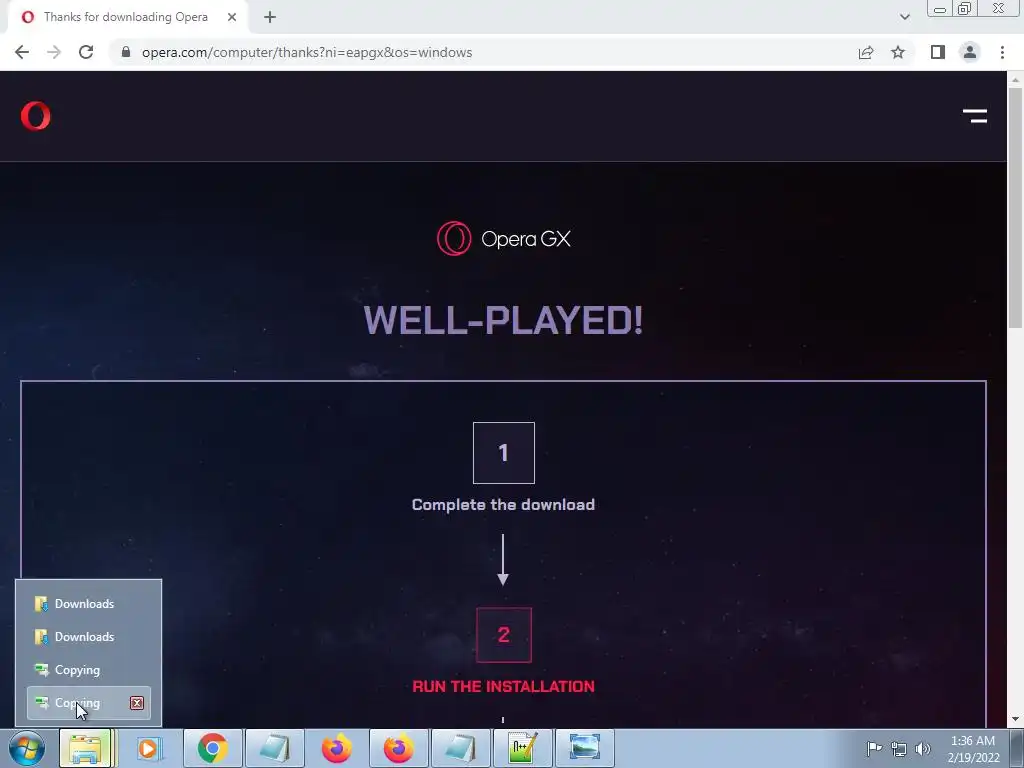Open the first notepad taskbar icon
This screenshot has width=1024, height=768.
pos(274,748)
